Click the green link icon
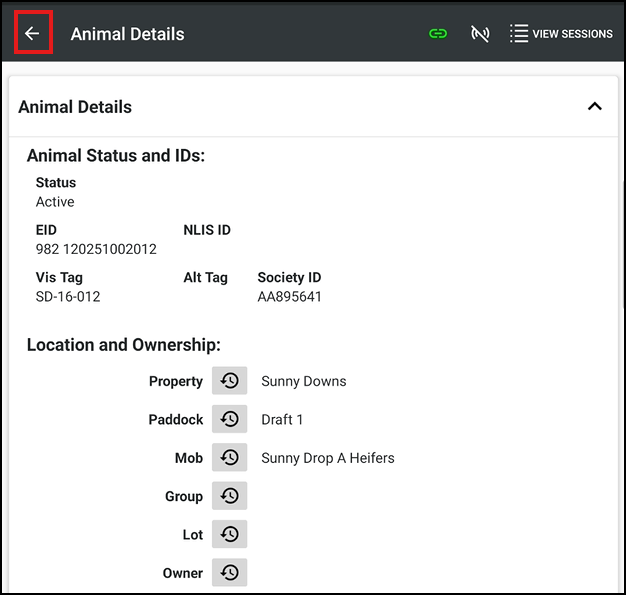This screenshot has width=626, height=595. tap(438, 34)
